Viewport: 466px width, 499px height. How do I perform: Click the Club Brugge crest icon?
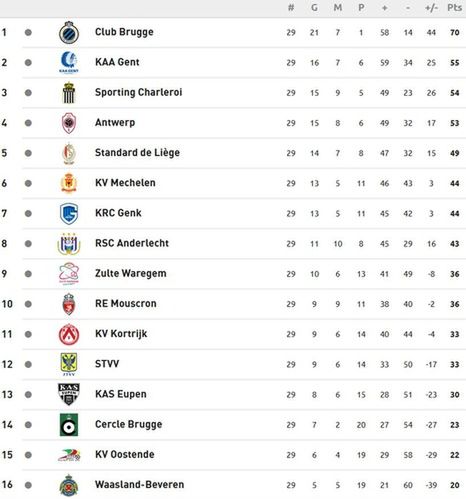point(69,33)
